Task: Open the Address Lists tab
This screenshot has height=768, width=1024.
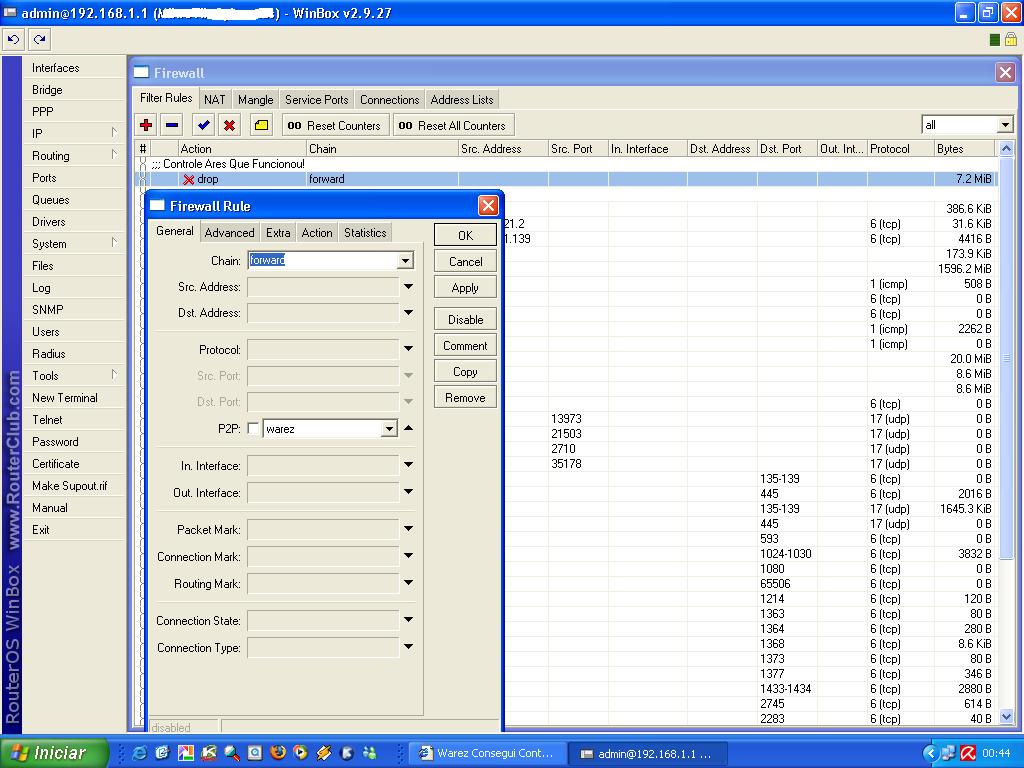Action: (x=462, y=99)
